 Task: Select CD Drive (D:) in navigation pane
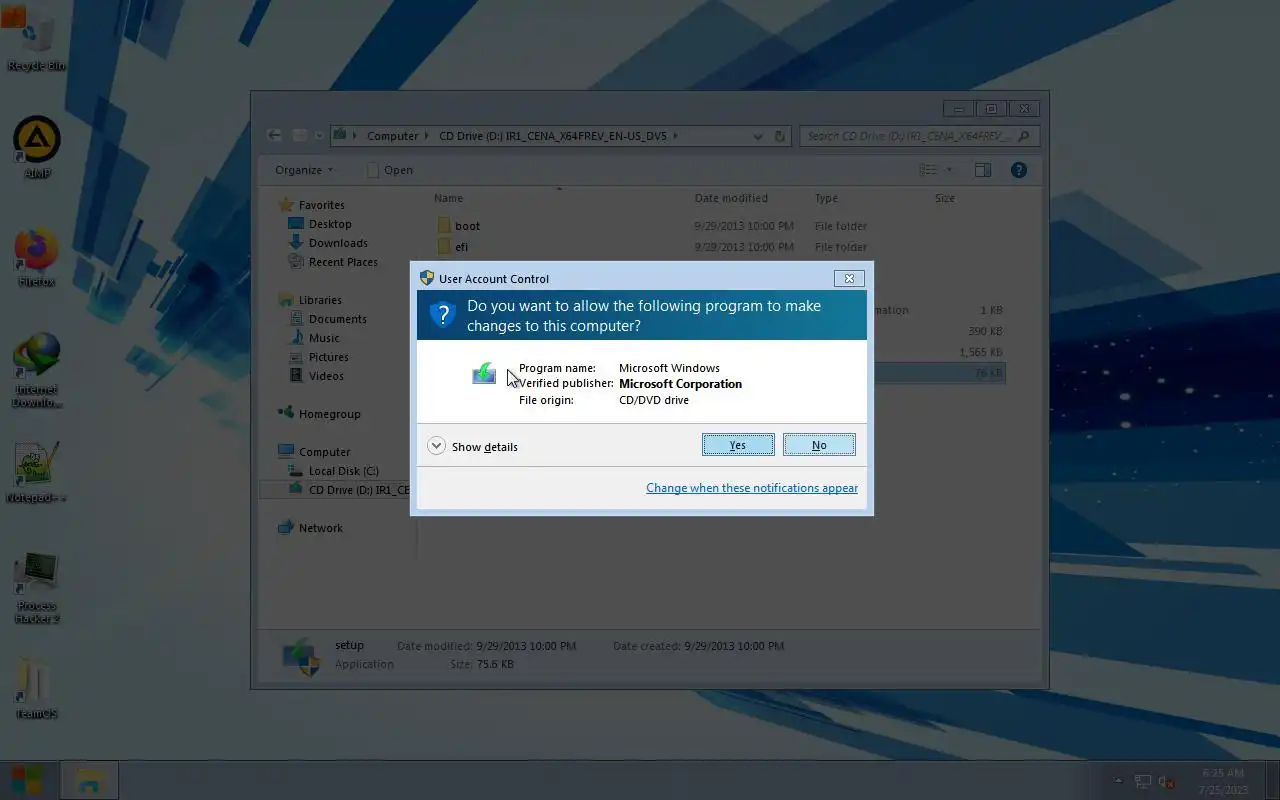pyautogui.click(x=348, y=490)
